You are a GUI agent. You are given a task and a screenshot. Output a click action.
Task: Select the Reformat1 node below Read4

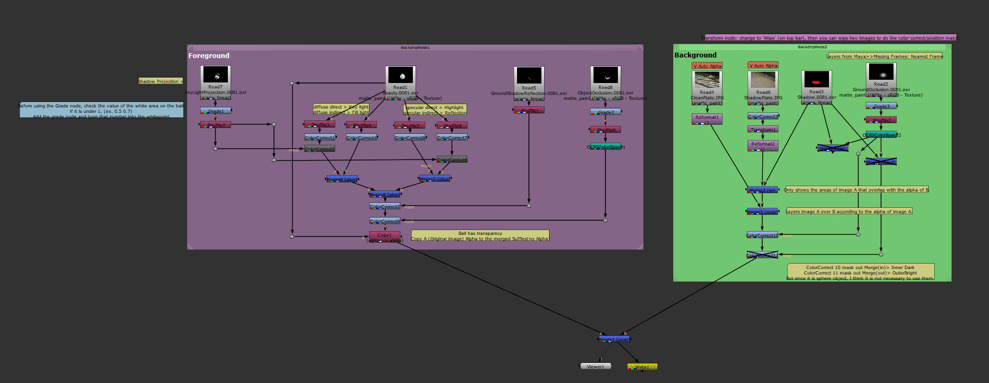pyautogui.click(x=707, y=119)
